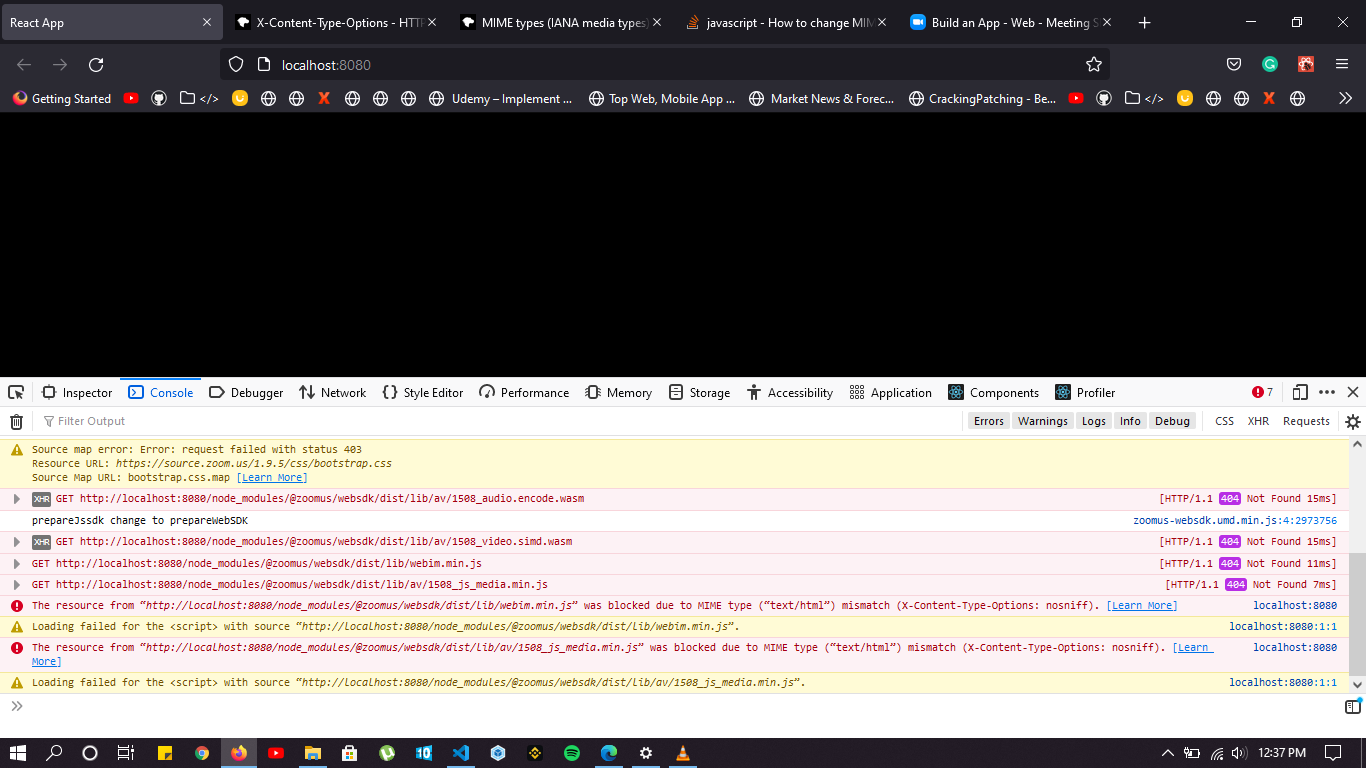Toggle the Errors filter

click(x=988, y=421)
